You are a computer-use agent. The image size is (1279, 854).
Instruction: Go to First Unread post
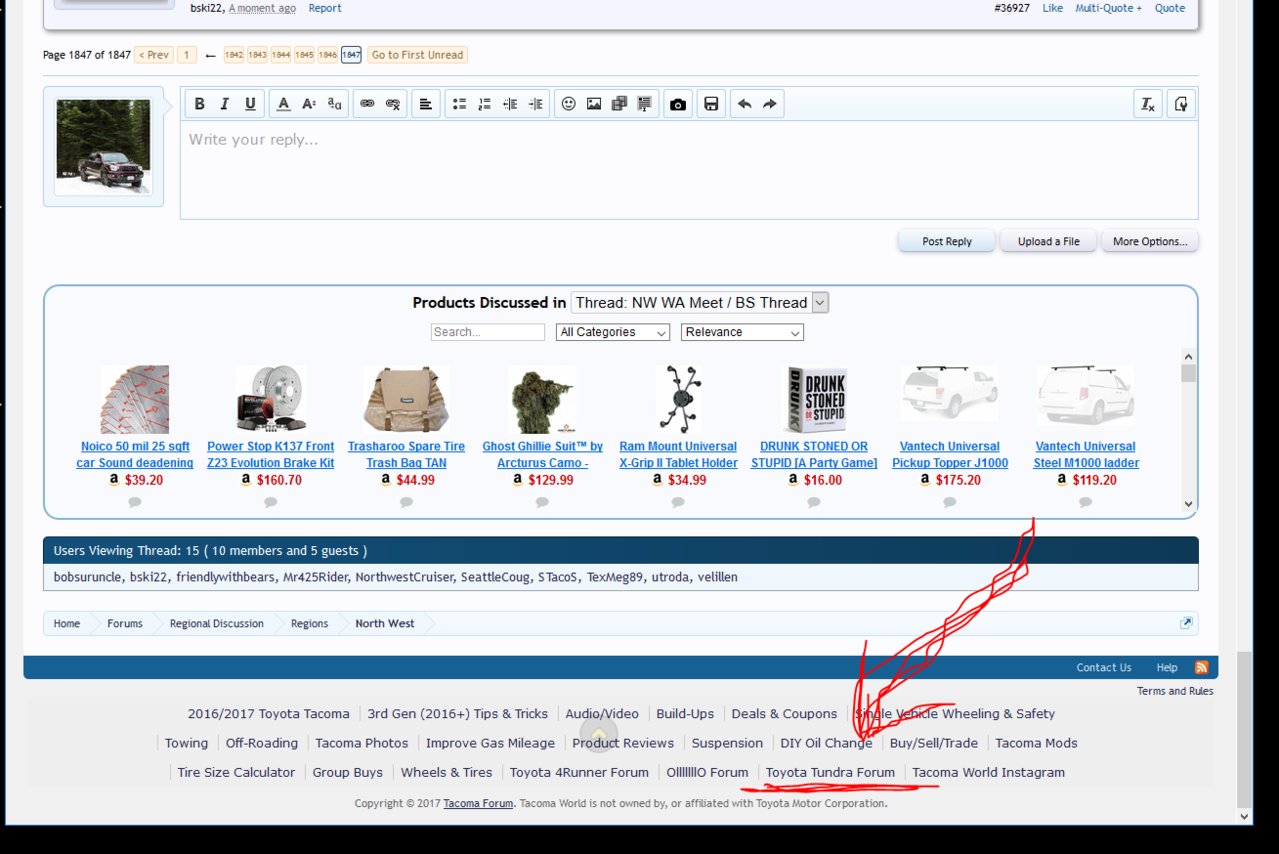(x=417, y=55)
